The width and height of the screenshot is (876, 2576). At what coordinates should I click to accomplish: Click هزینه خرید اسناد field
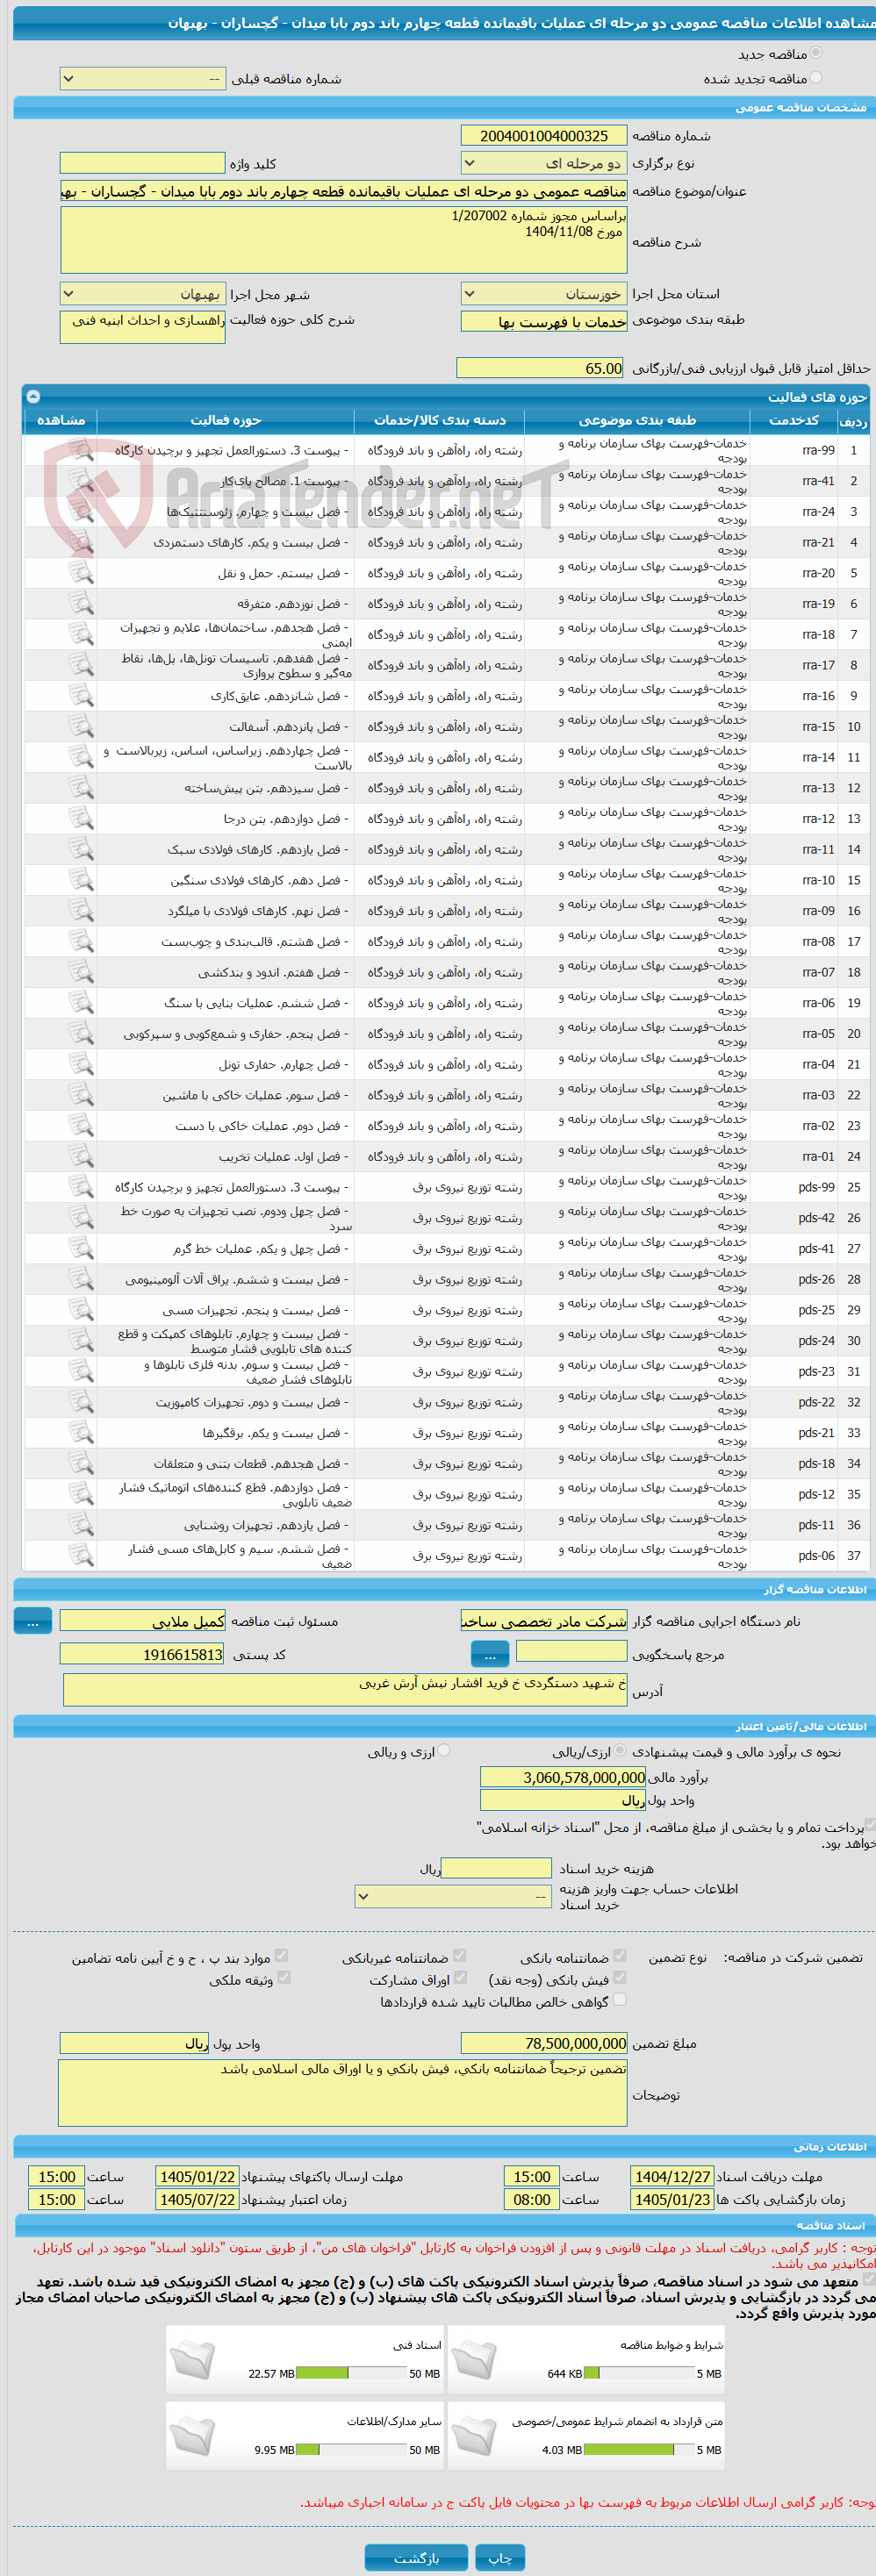496,1868
